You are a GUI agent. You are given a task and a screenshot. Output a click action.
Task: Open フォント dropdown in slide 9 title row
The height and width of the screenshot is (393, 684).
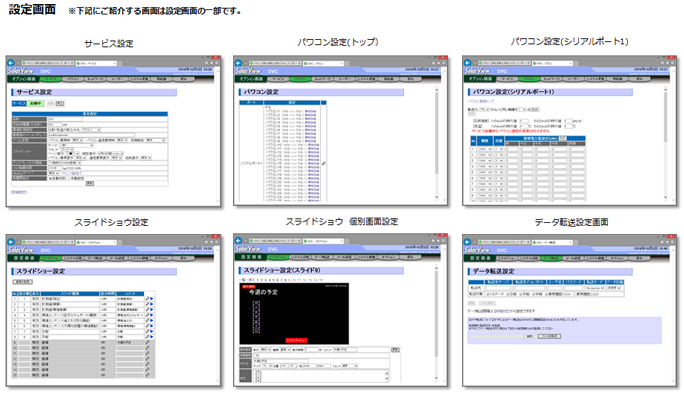coord(349,366)
